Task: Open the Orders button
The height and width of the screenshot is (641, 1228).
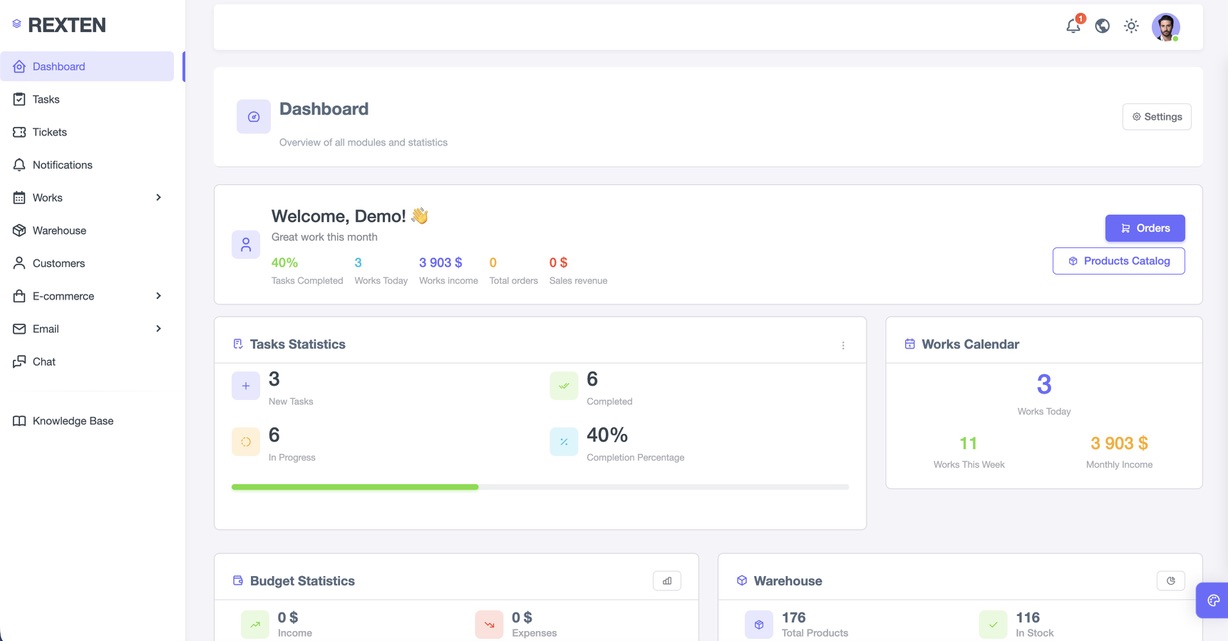Action: pos(1144,228)
